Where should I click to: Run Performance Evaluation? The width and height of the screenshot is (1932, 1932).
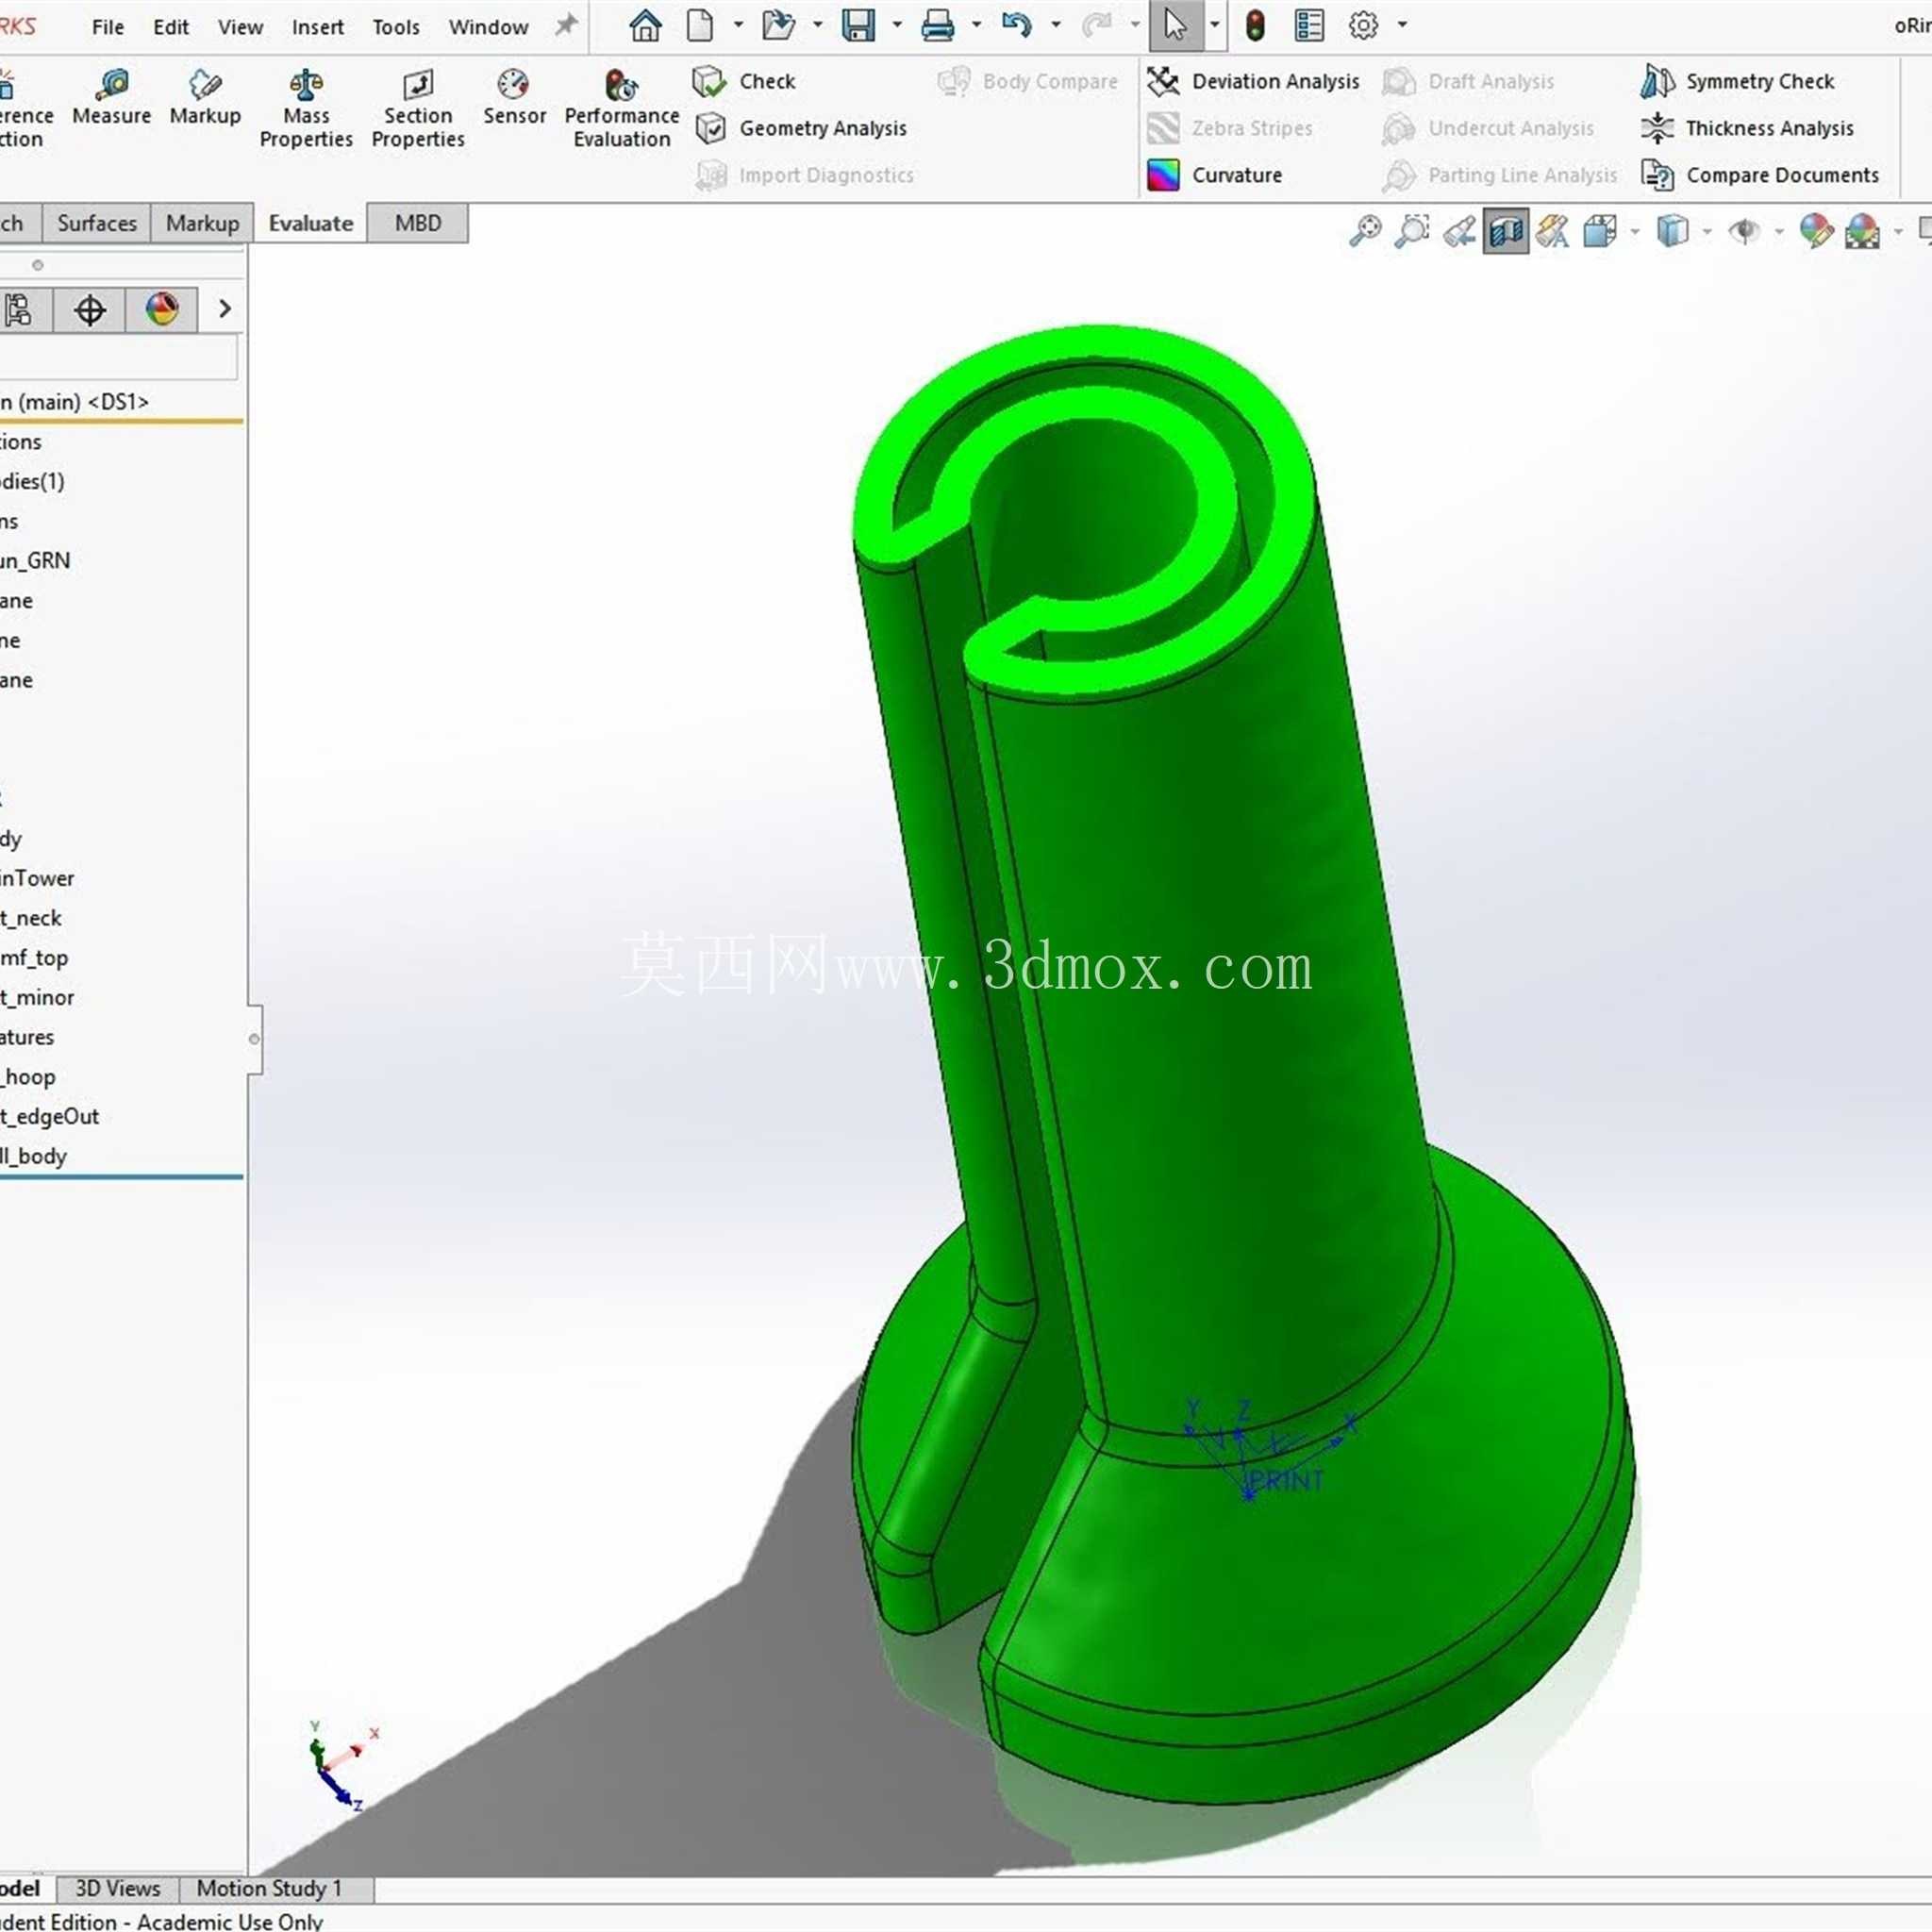[622, 109]
